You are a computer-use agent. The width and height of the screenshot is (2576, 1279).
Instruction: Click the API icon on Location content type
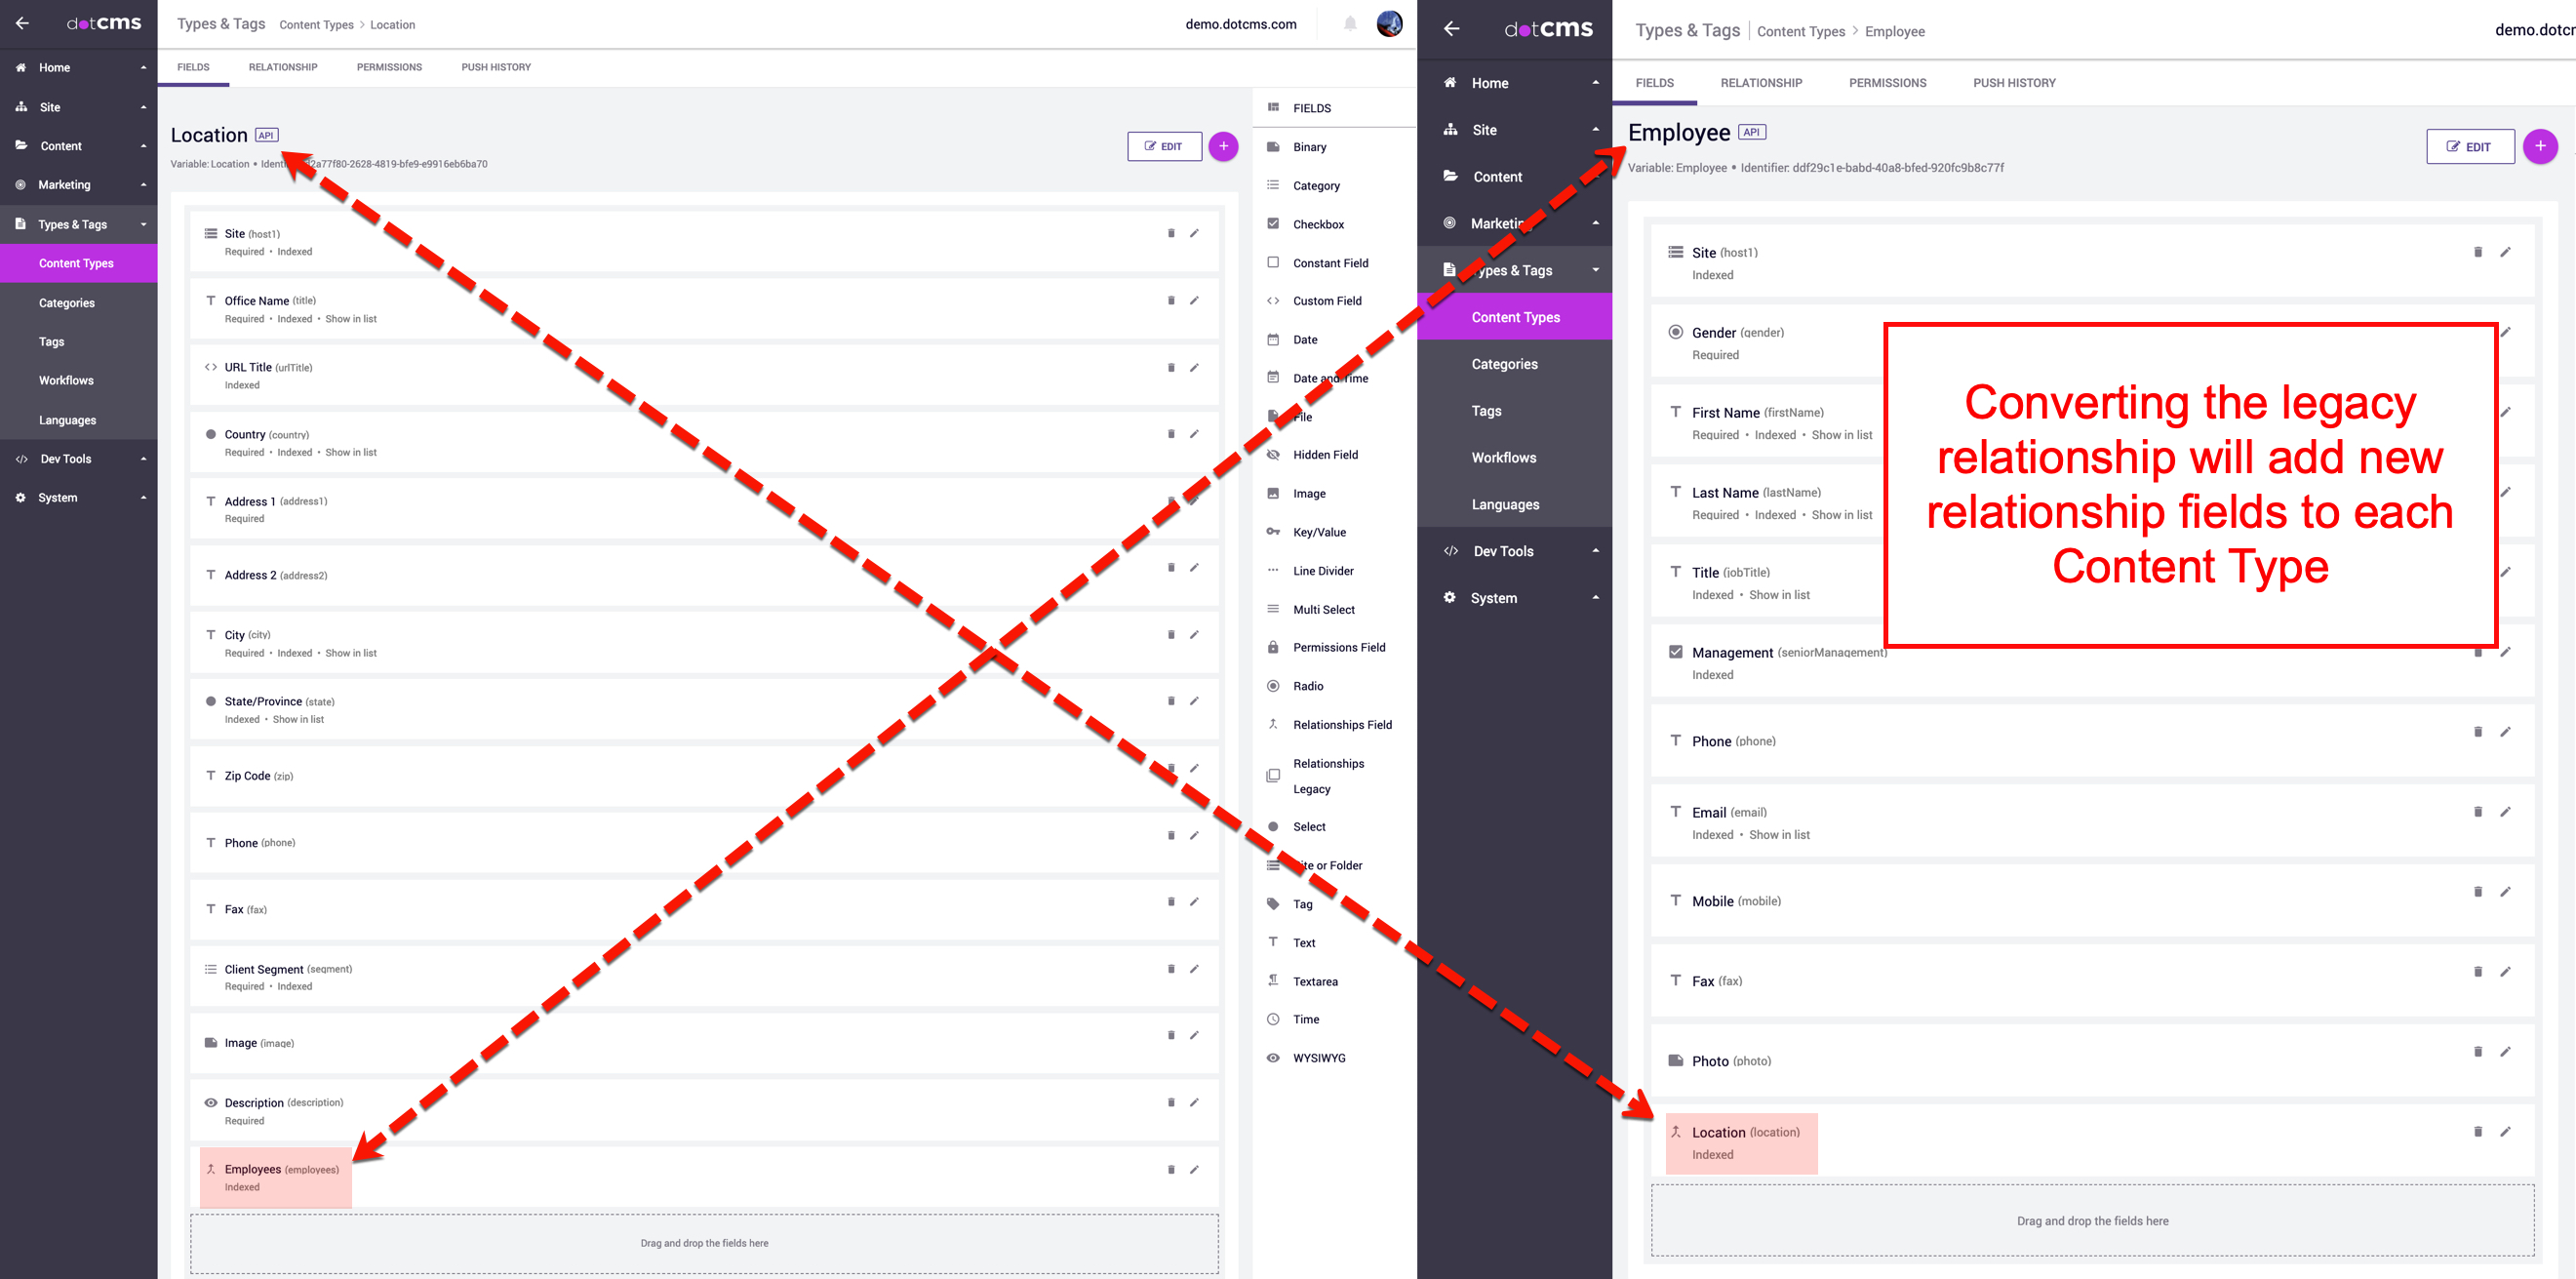coord(262,135)
